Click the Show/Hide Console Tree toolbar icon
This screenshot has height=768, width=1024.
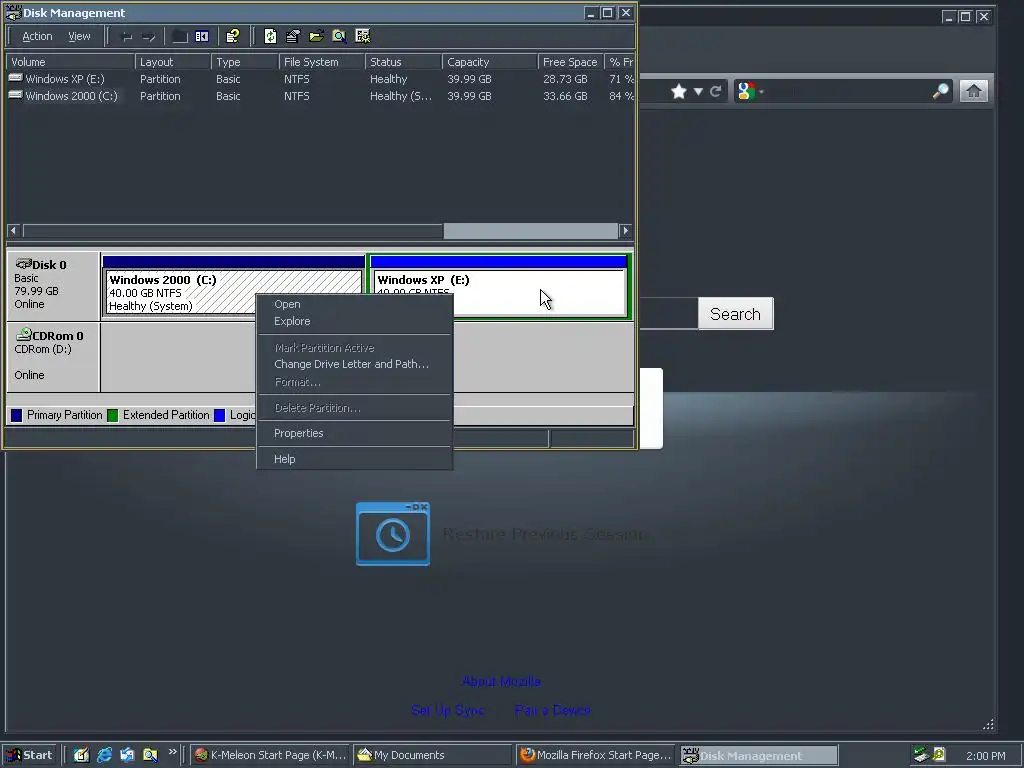[202, 37]
